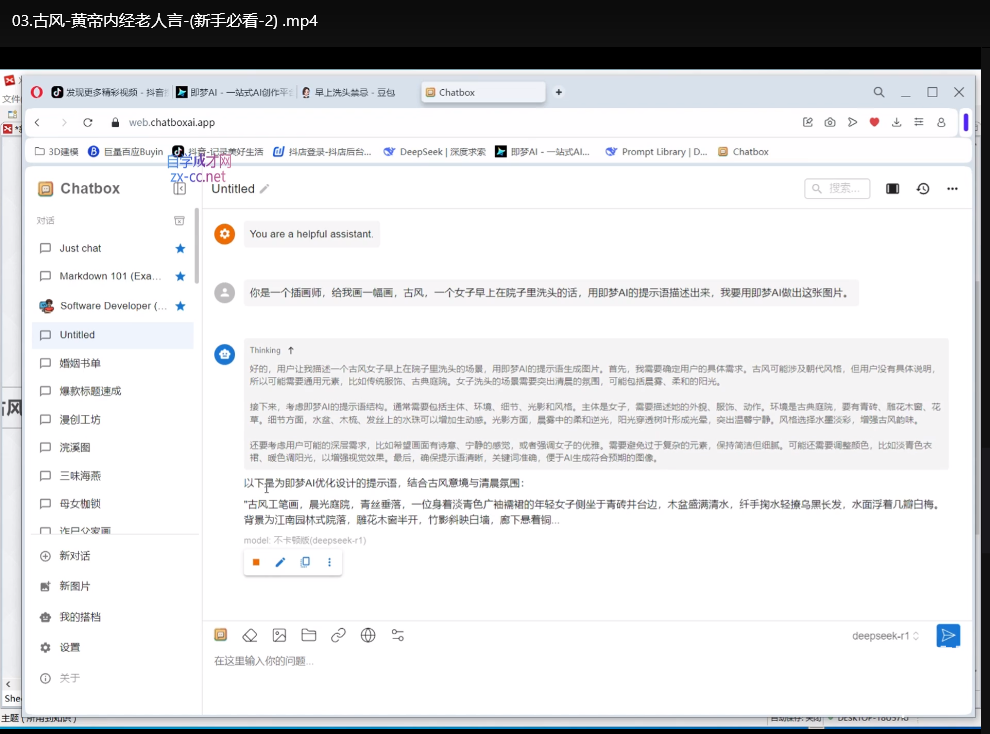The width and height of the screenshot is (990, 734).
Task: Open the DeepSeek bookmark
Action: [x=435, y=151]
